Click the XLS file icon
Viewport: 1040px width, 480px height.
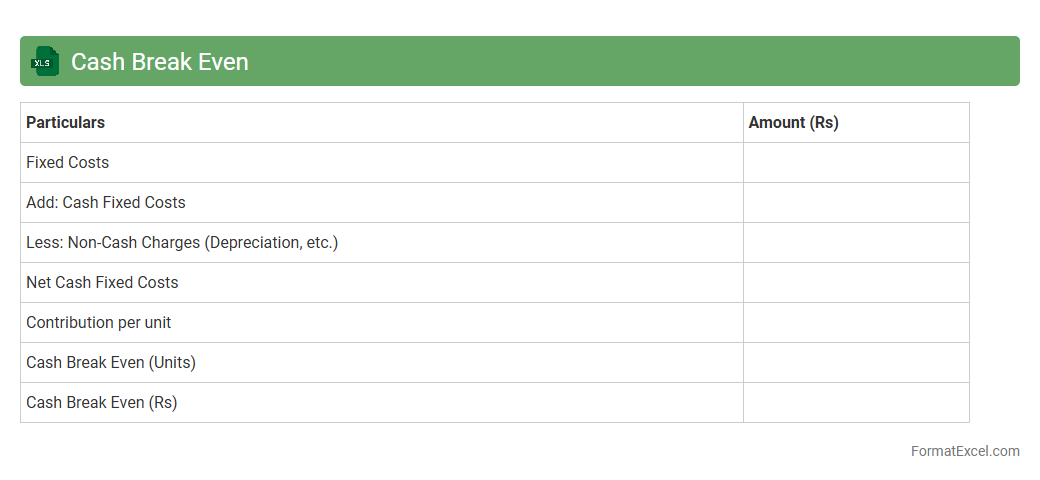point(45,61)
